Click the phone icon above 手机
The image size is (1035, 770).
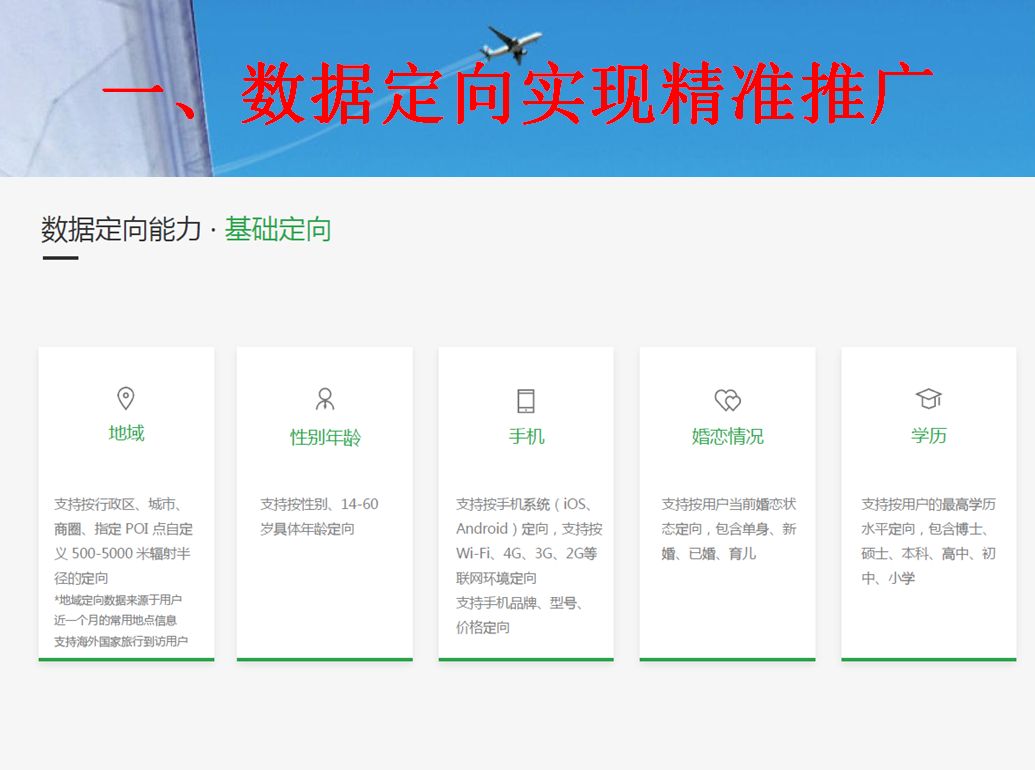(525, 401)
